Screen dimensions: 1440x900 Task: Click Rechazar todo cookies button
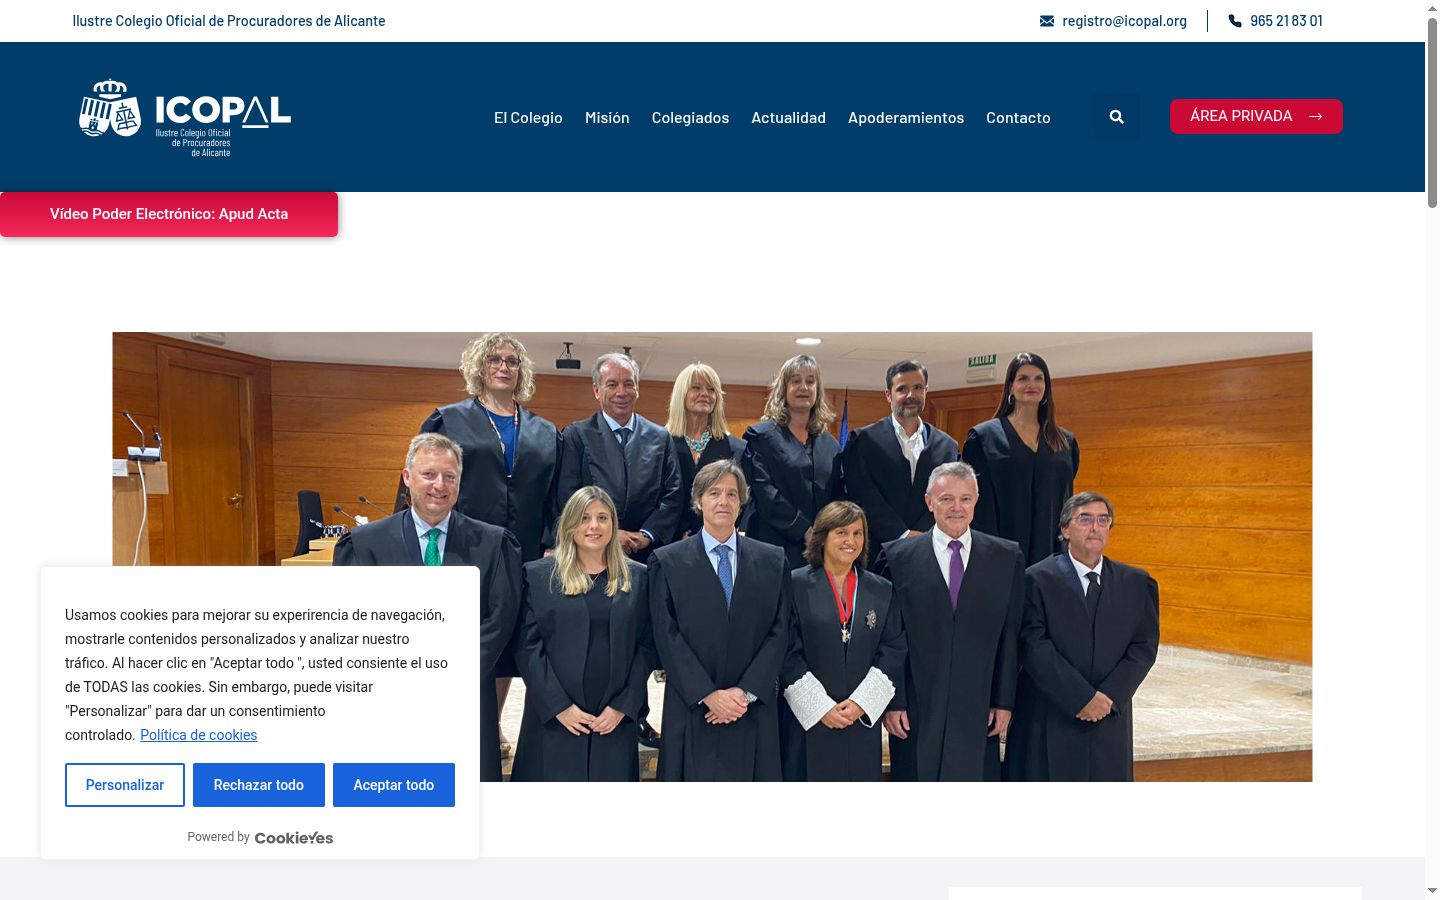[259, 785]
